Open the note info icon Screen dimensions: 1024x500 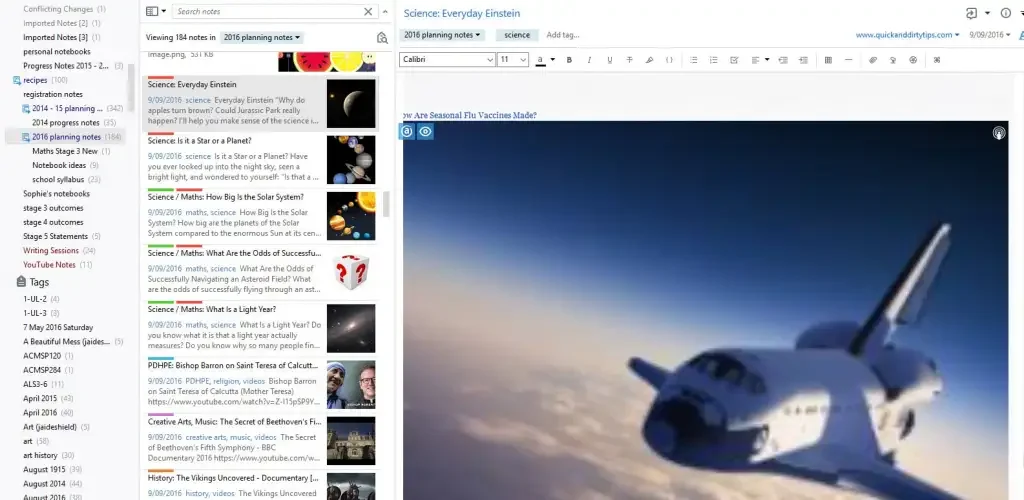point(1006,13)
